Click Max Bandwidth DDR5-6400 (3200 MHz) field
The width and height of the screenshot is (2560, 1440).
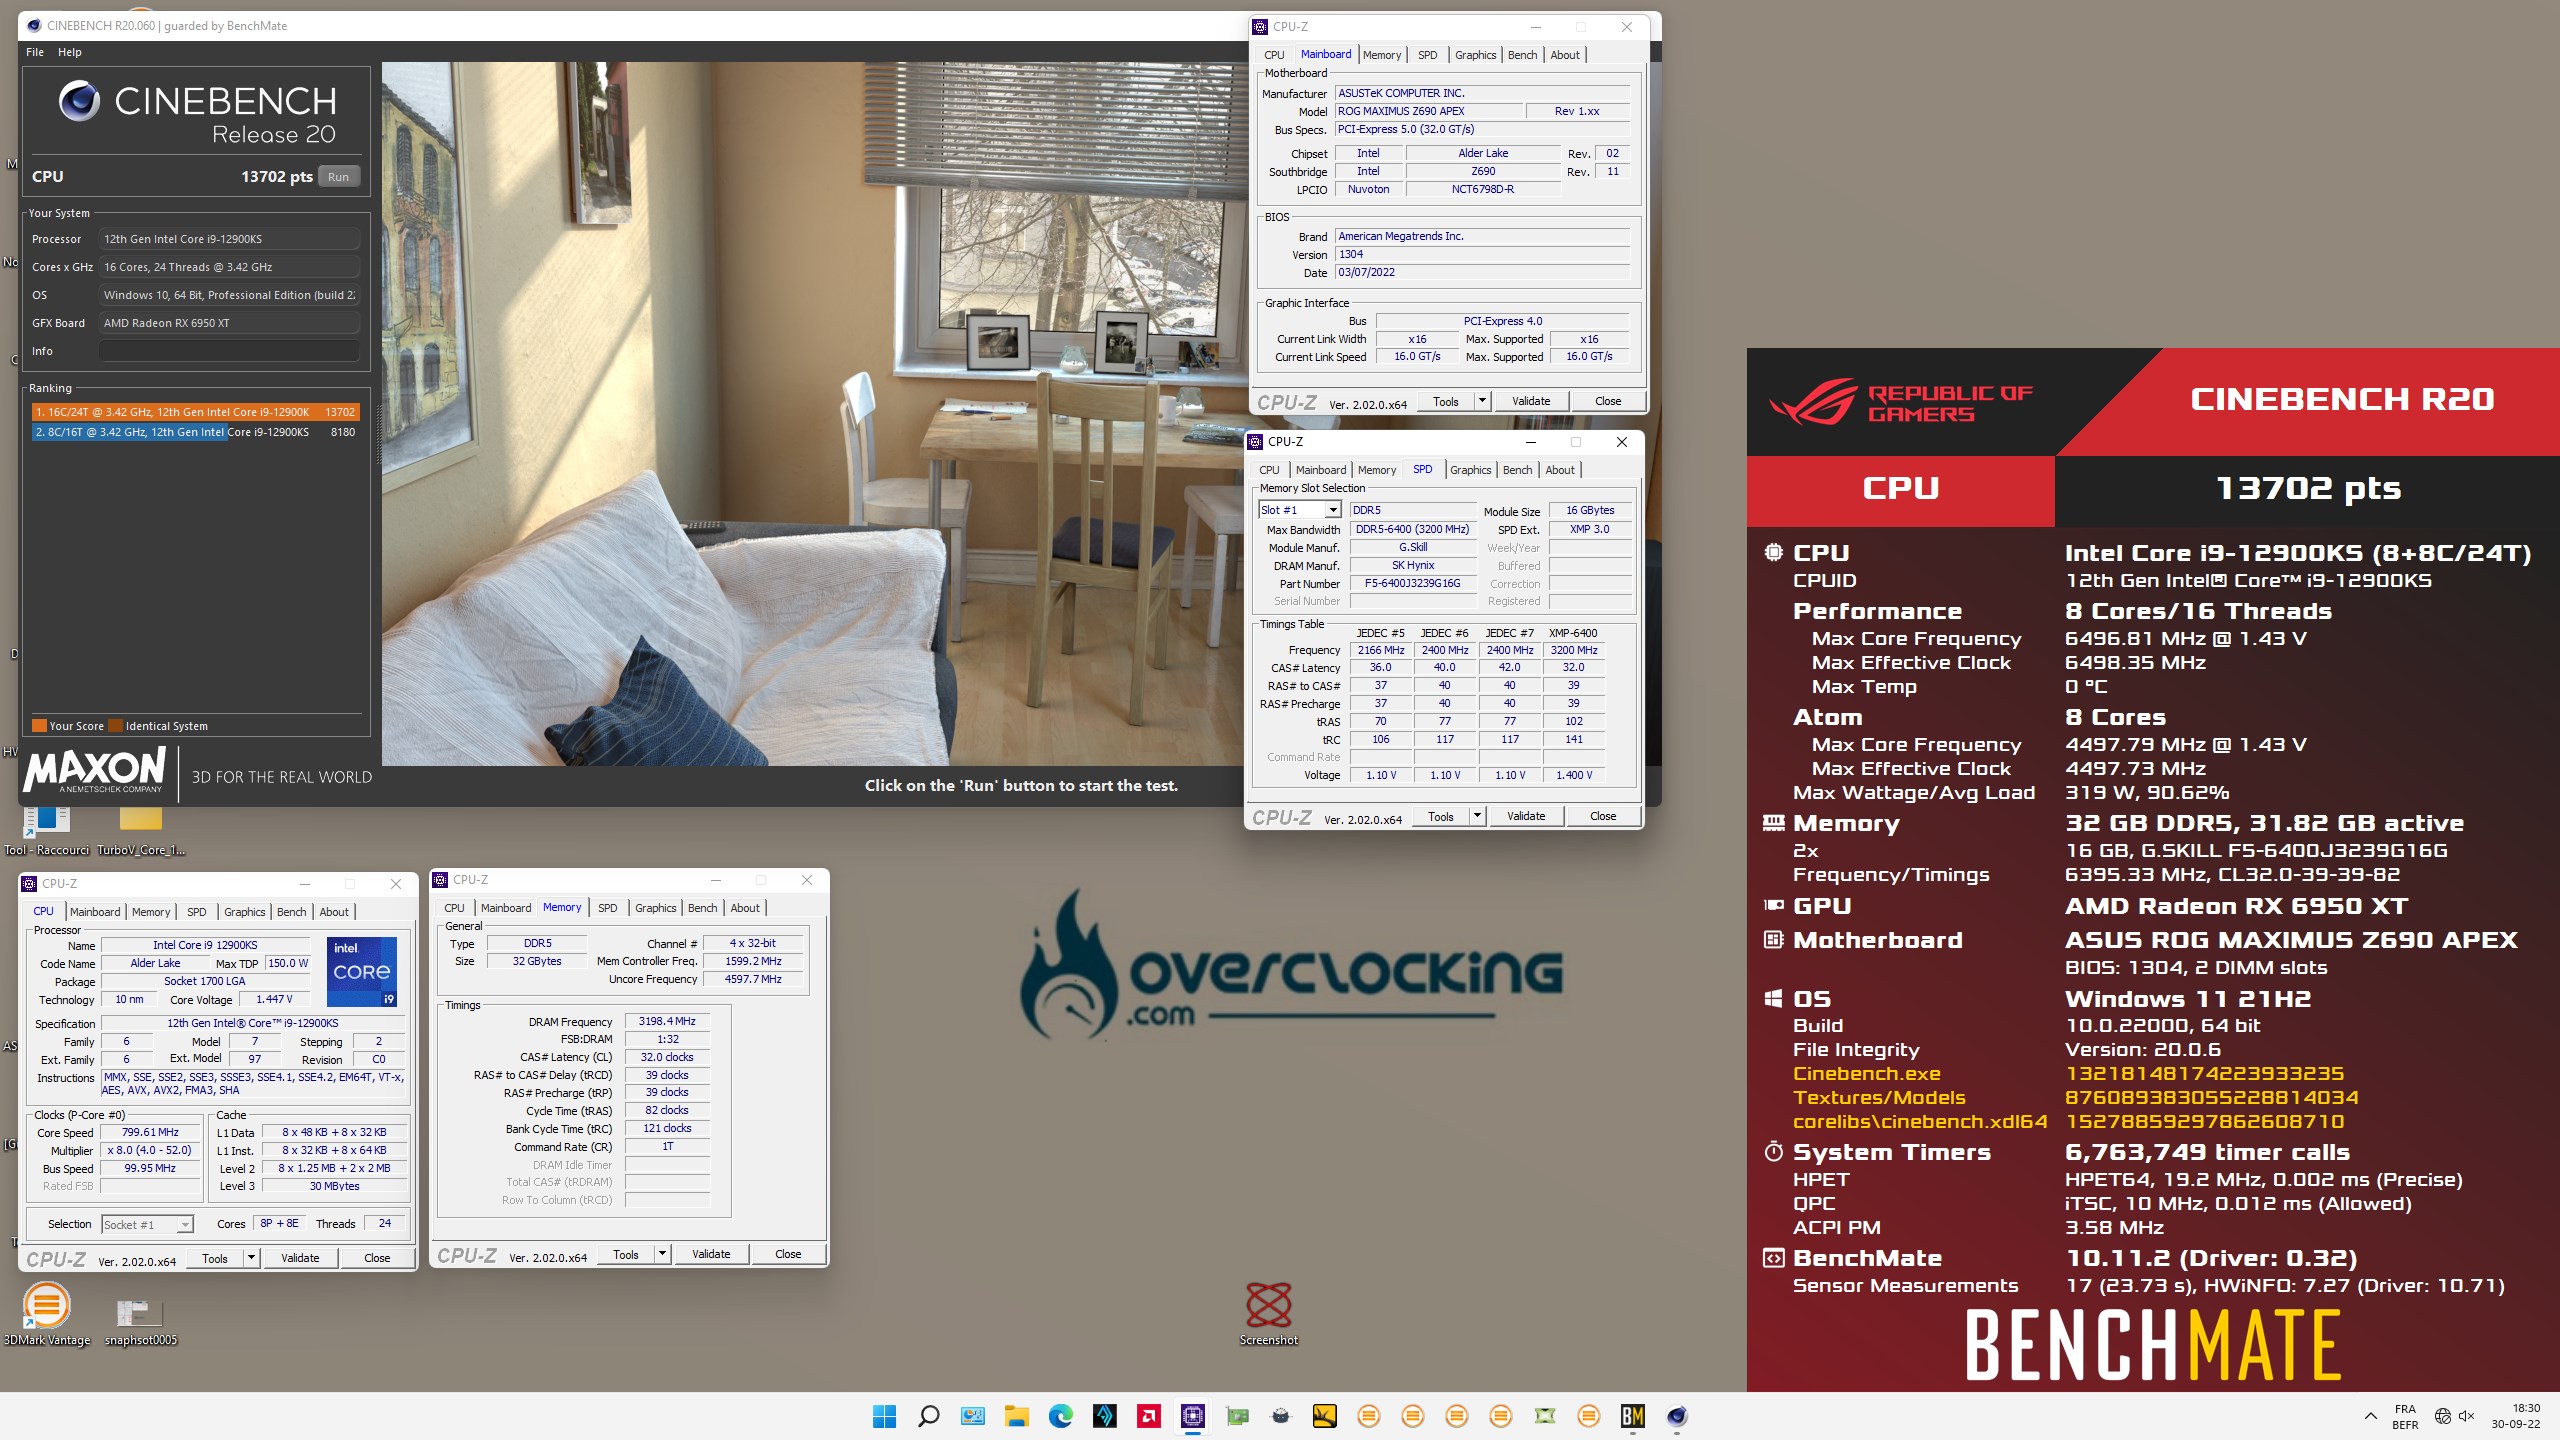point(1412,529)
